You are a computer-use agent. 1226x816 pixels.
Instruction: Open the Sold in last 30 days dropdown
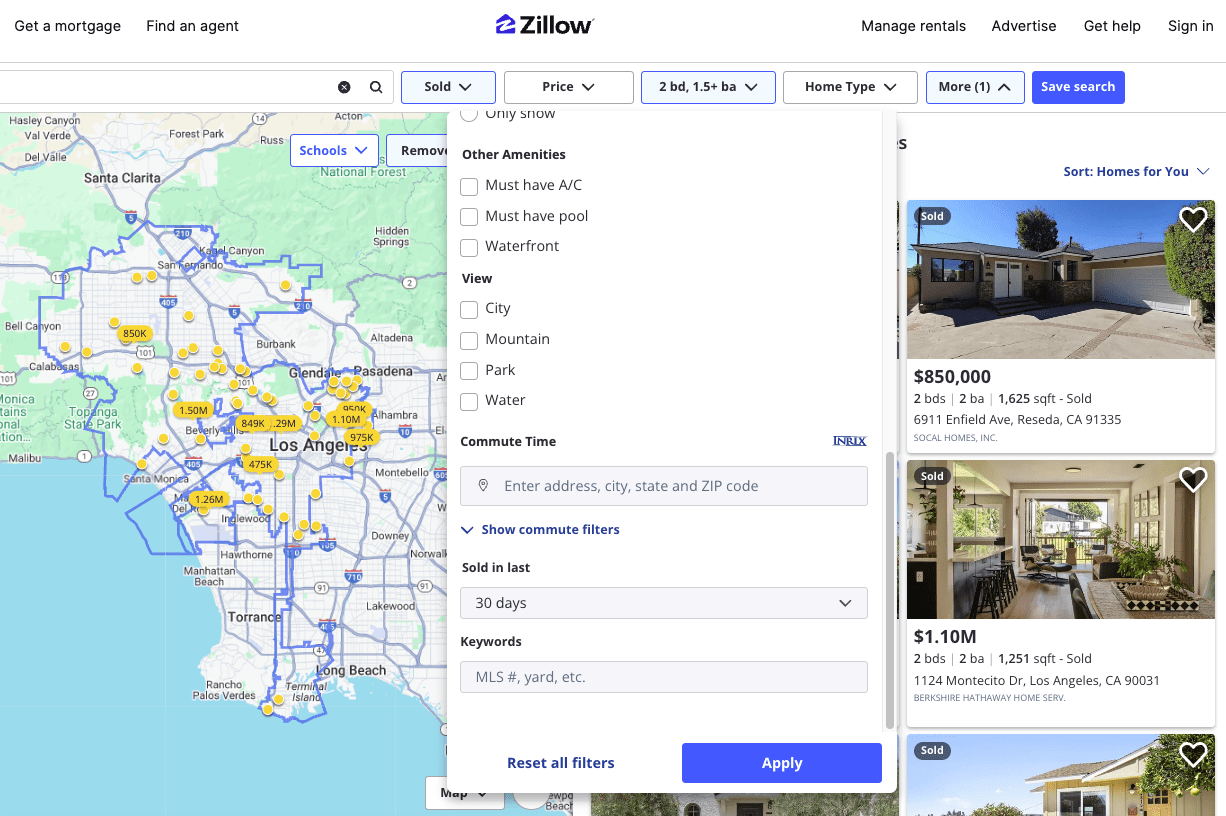pyautogui.click(x=663, y=603)
